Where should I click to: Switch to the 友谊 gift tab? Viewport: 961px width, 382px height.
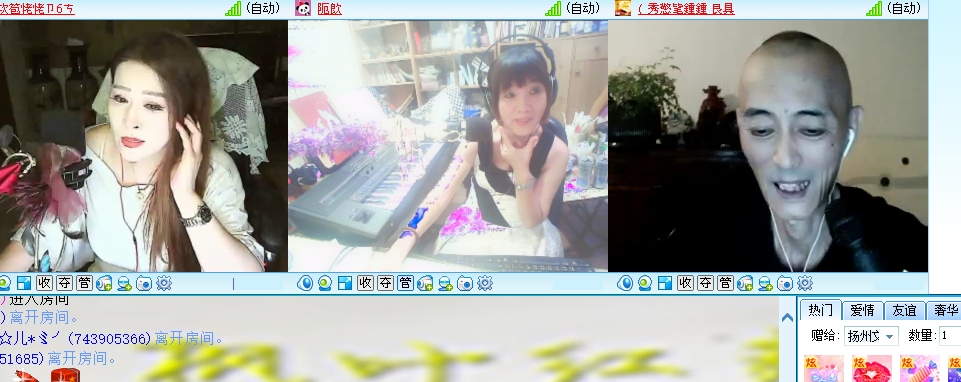click(x=903, y=310)
